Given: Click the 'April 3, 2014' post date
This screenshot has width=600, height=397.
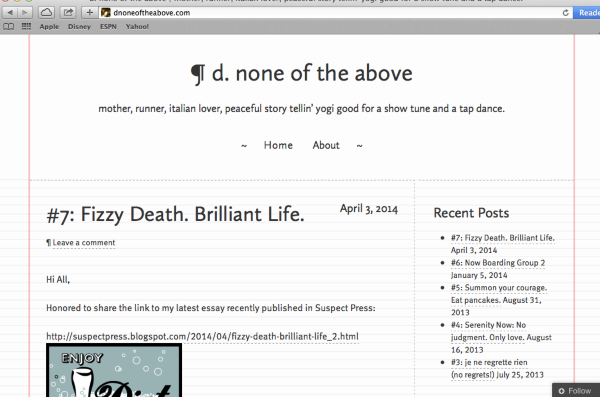Looking at the screenshot, I should (x=369, y=209).
